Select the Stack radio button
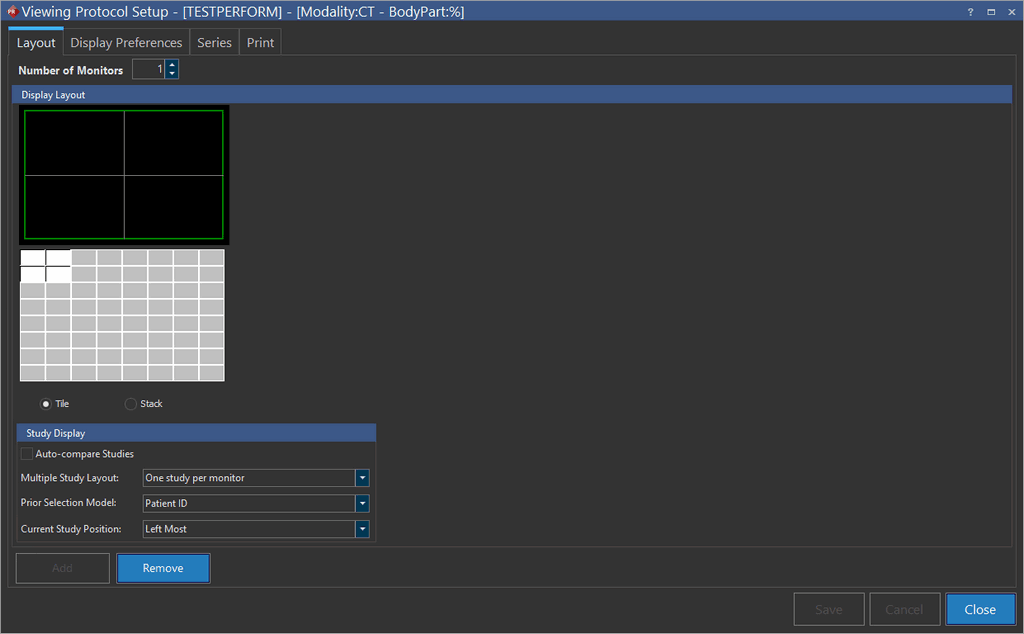The image size is (1024, 634). tap(131, 404)
